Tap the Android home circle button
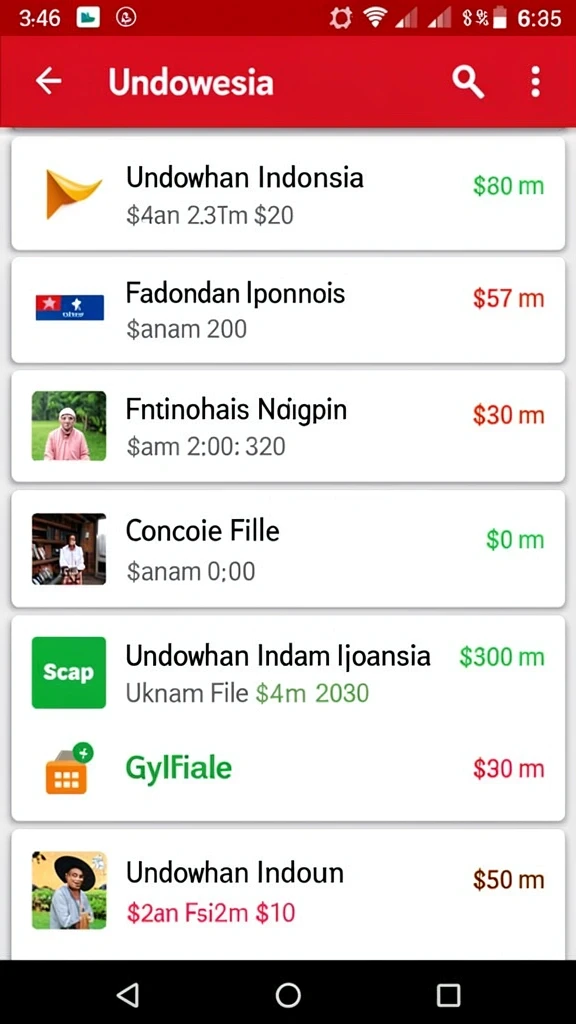This screenshot has width=576, height=1024. [x=288, y=995]
